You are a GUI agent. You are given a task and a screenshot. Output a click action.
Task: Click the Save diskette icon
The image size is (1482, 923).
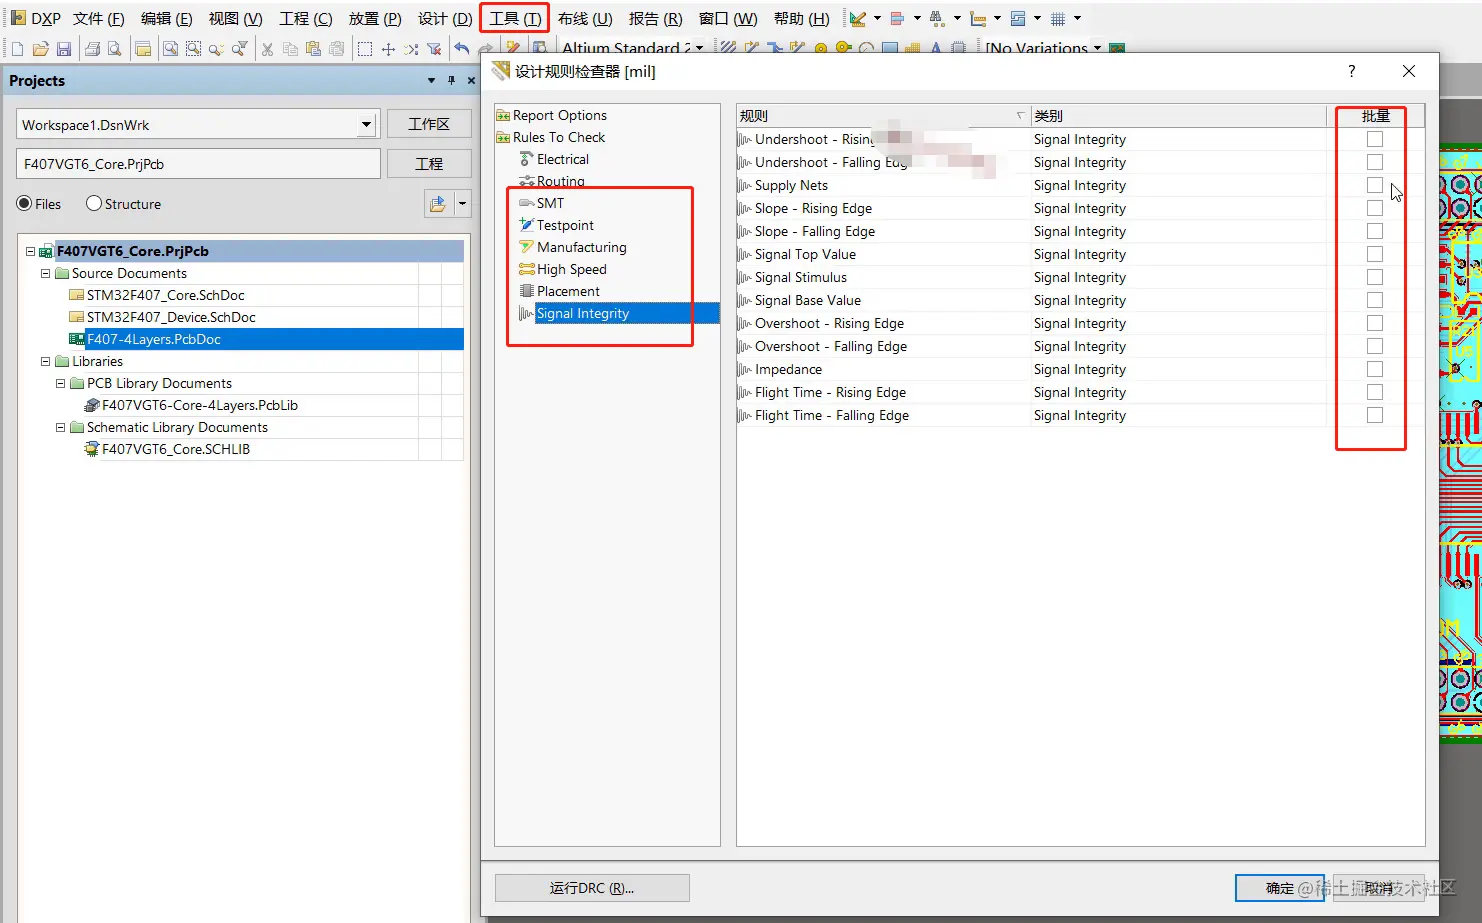[x=64, y=48]
